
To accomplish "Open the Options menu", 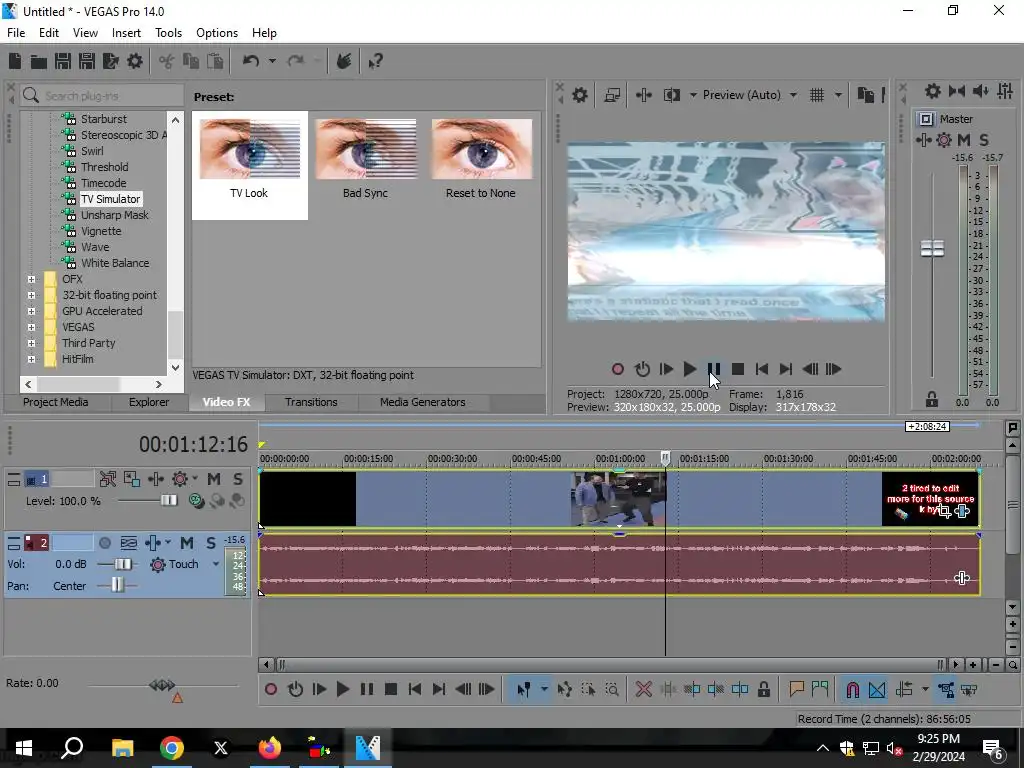I will pyautogui.click(x=217, y=33).
